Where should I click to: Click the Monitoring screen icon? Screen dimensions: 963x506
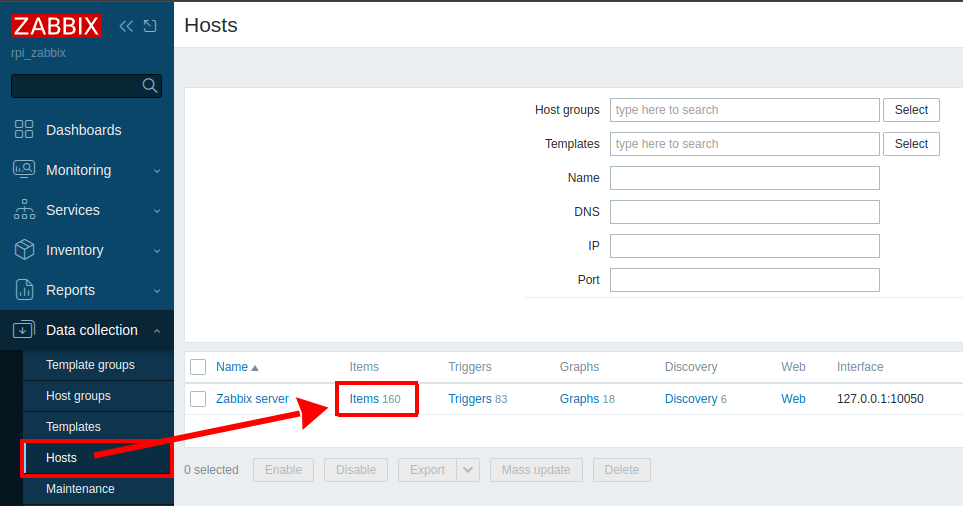[x=24, y=169]
